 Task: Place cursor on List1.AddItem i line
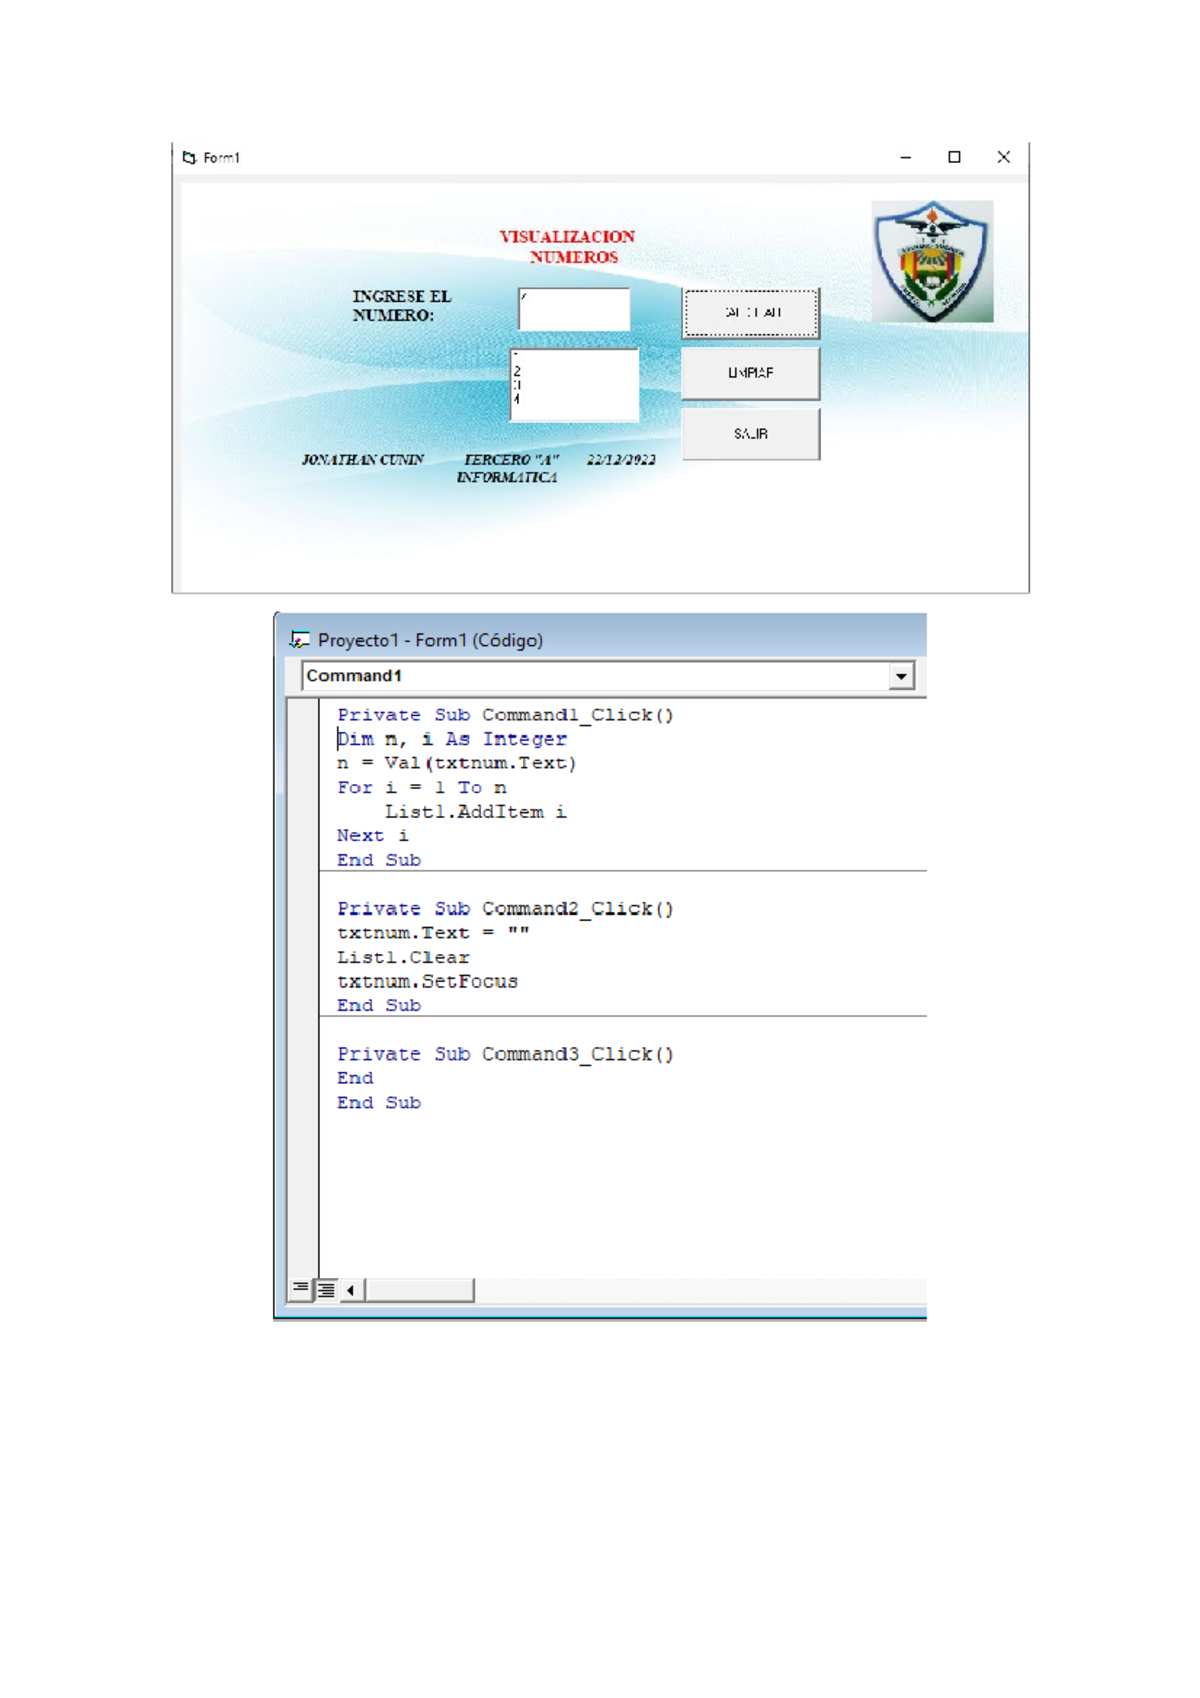tap(475, 812)
